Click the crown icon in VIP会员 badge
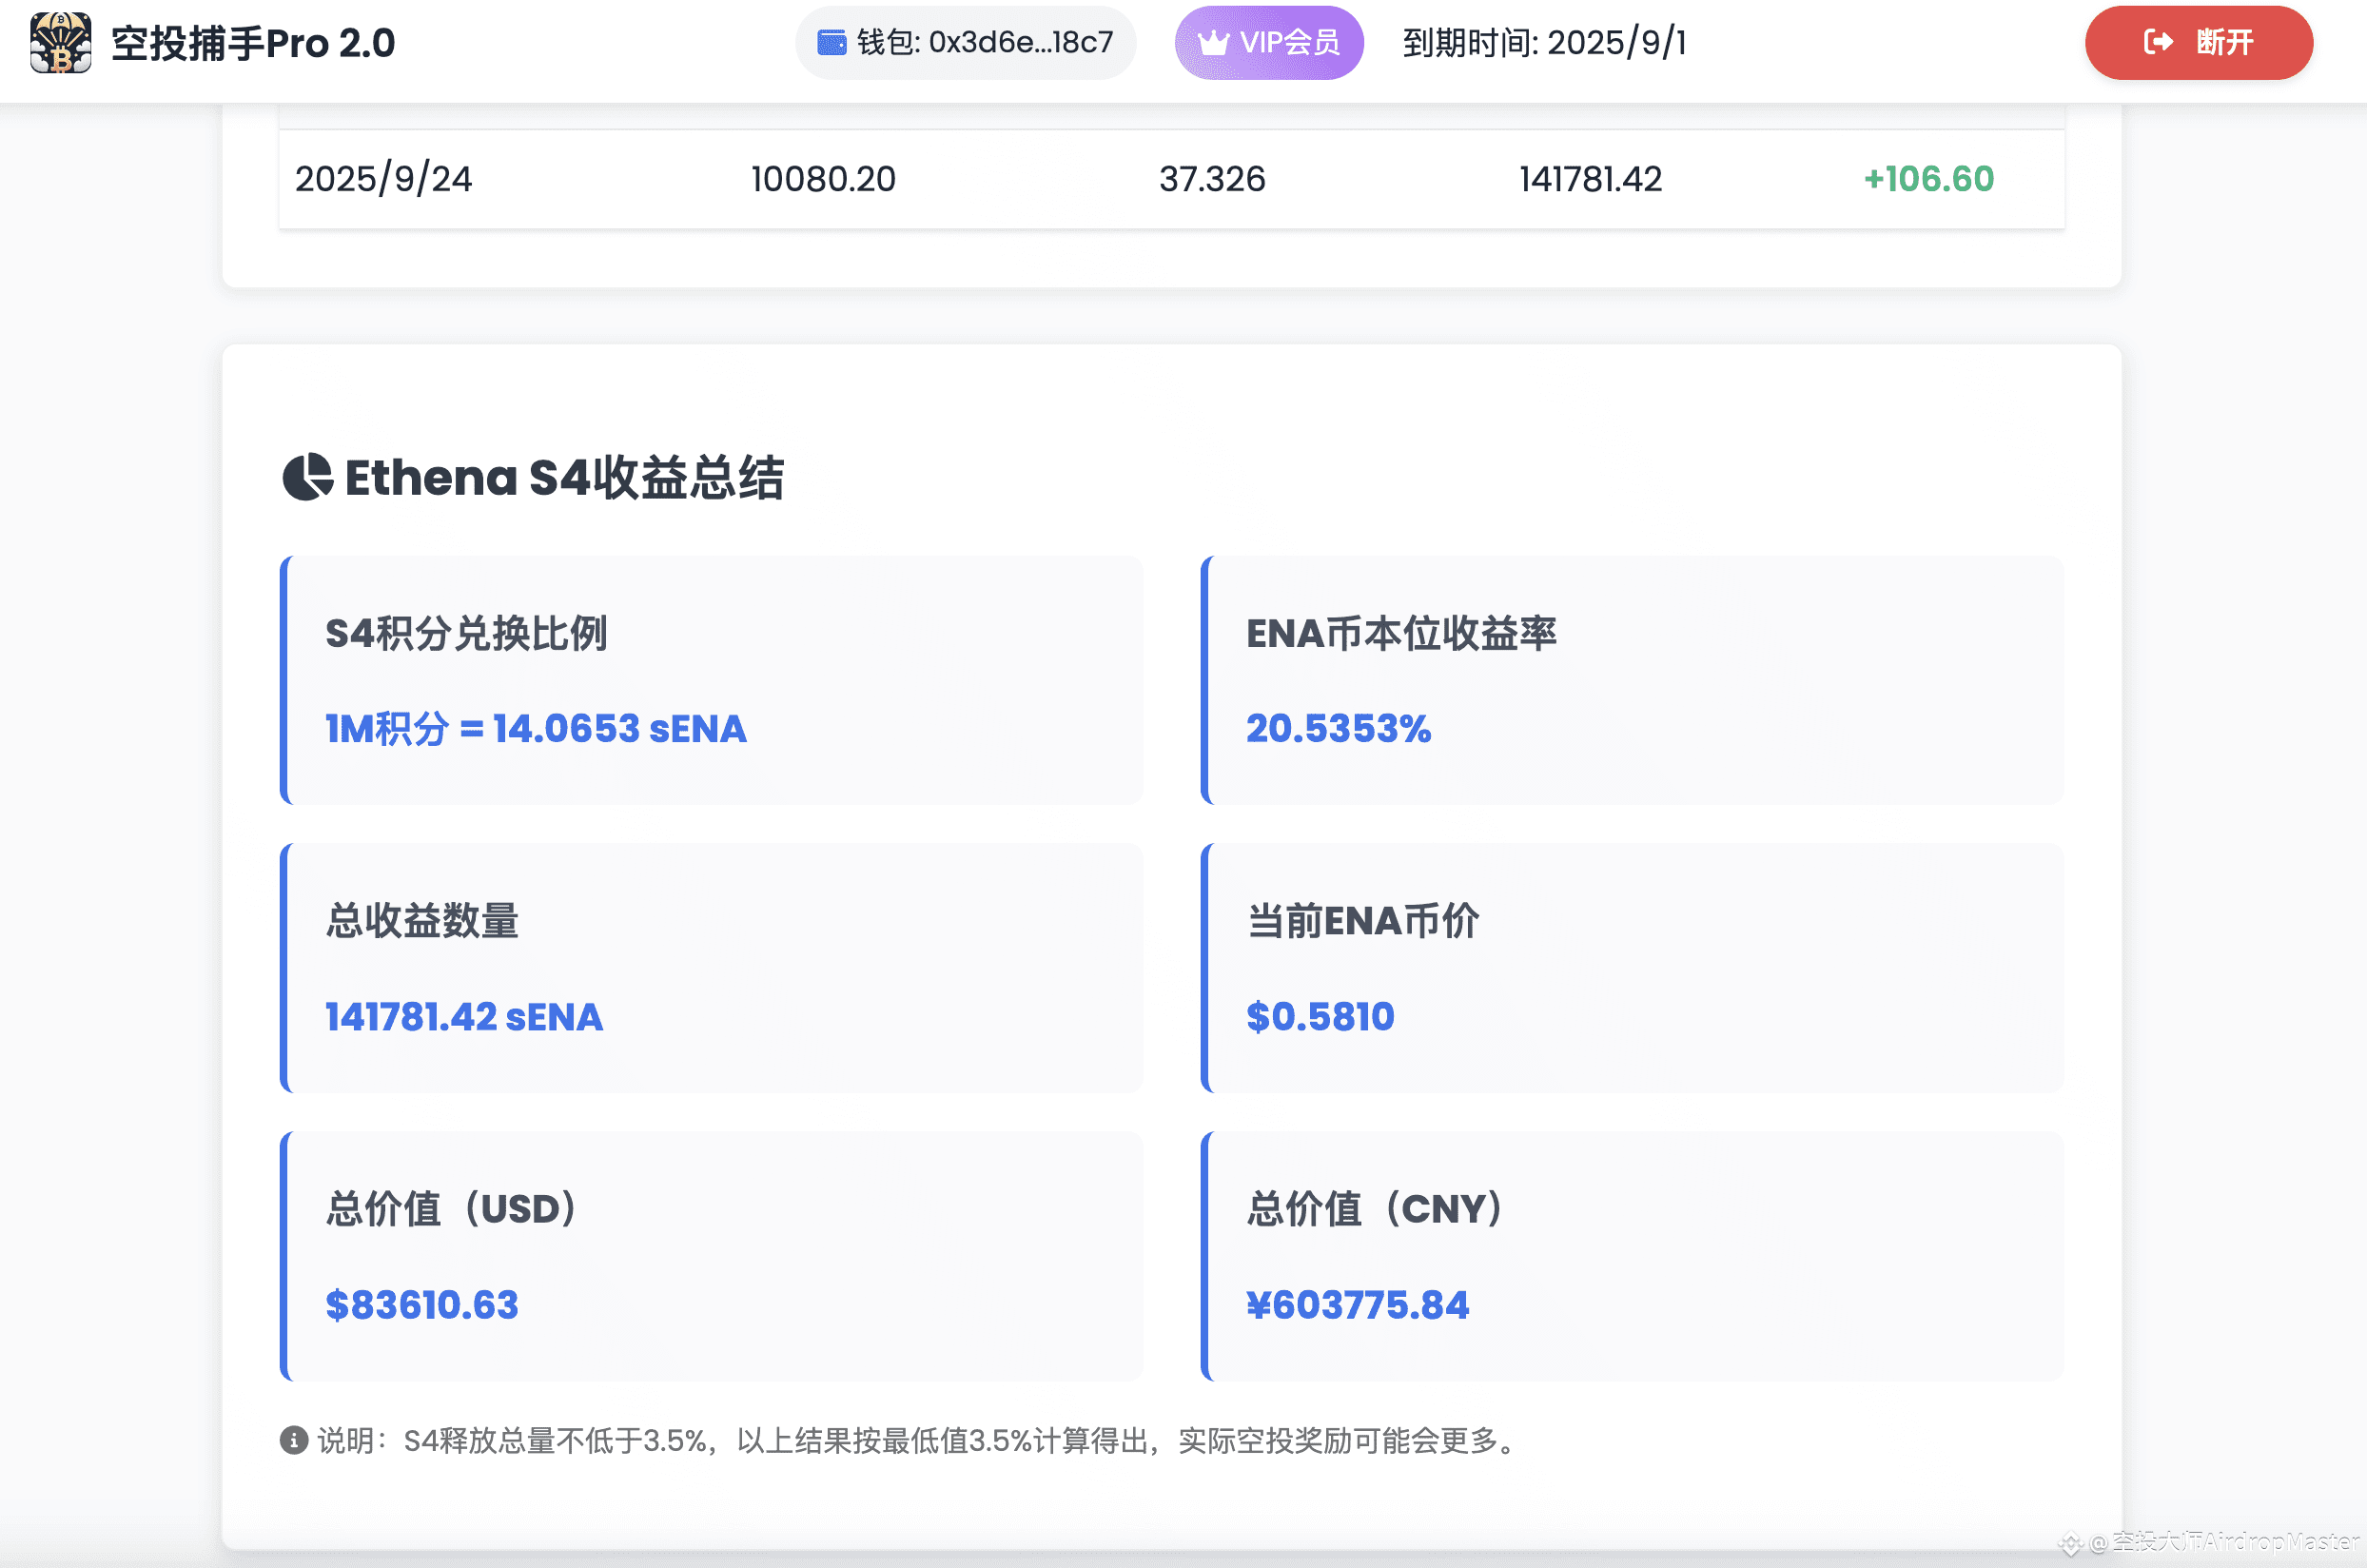The height and width of the screenshot is (1568, 2367). (1213, 43)
